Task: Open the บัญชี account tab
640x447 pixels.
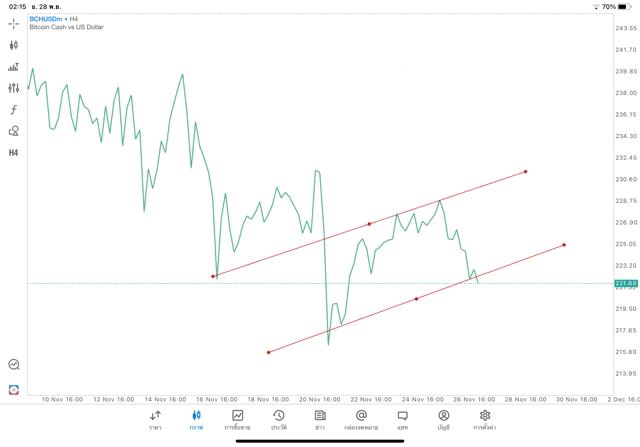Action: [x=443, y=419]
